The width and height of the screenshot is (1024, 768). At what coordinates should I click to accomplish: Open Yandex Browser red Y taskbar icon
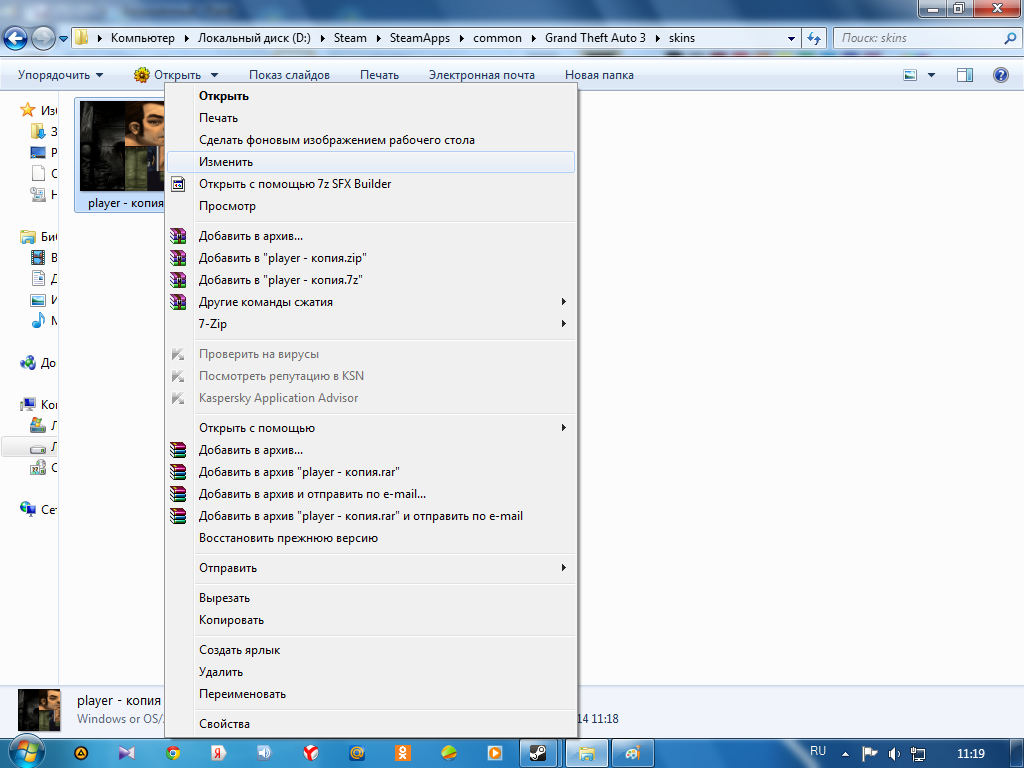(311, 753)
